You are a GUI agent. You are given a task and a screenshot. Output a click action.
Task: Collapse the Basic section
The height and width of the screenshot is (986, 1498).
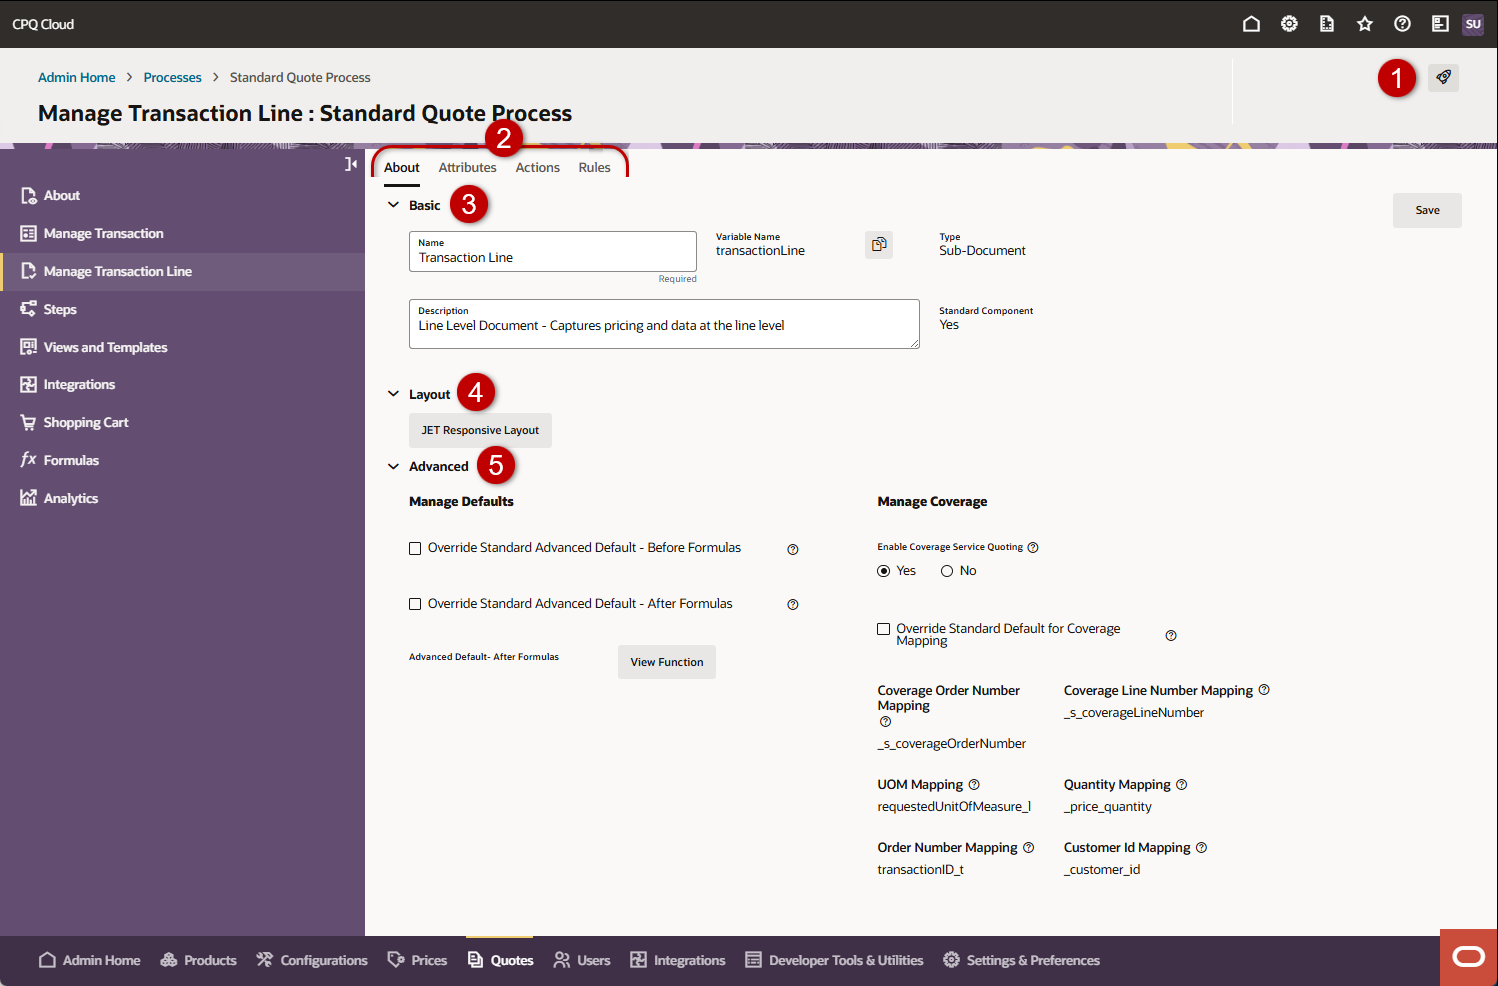393,204
